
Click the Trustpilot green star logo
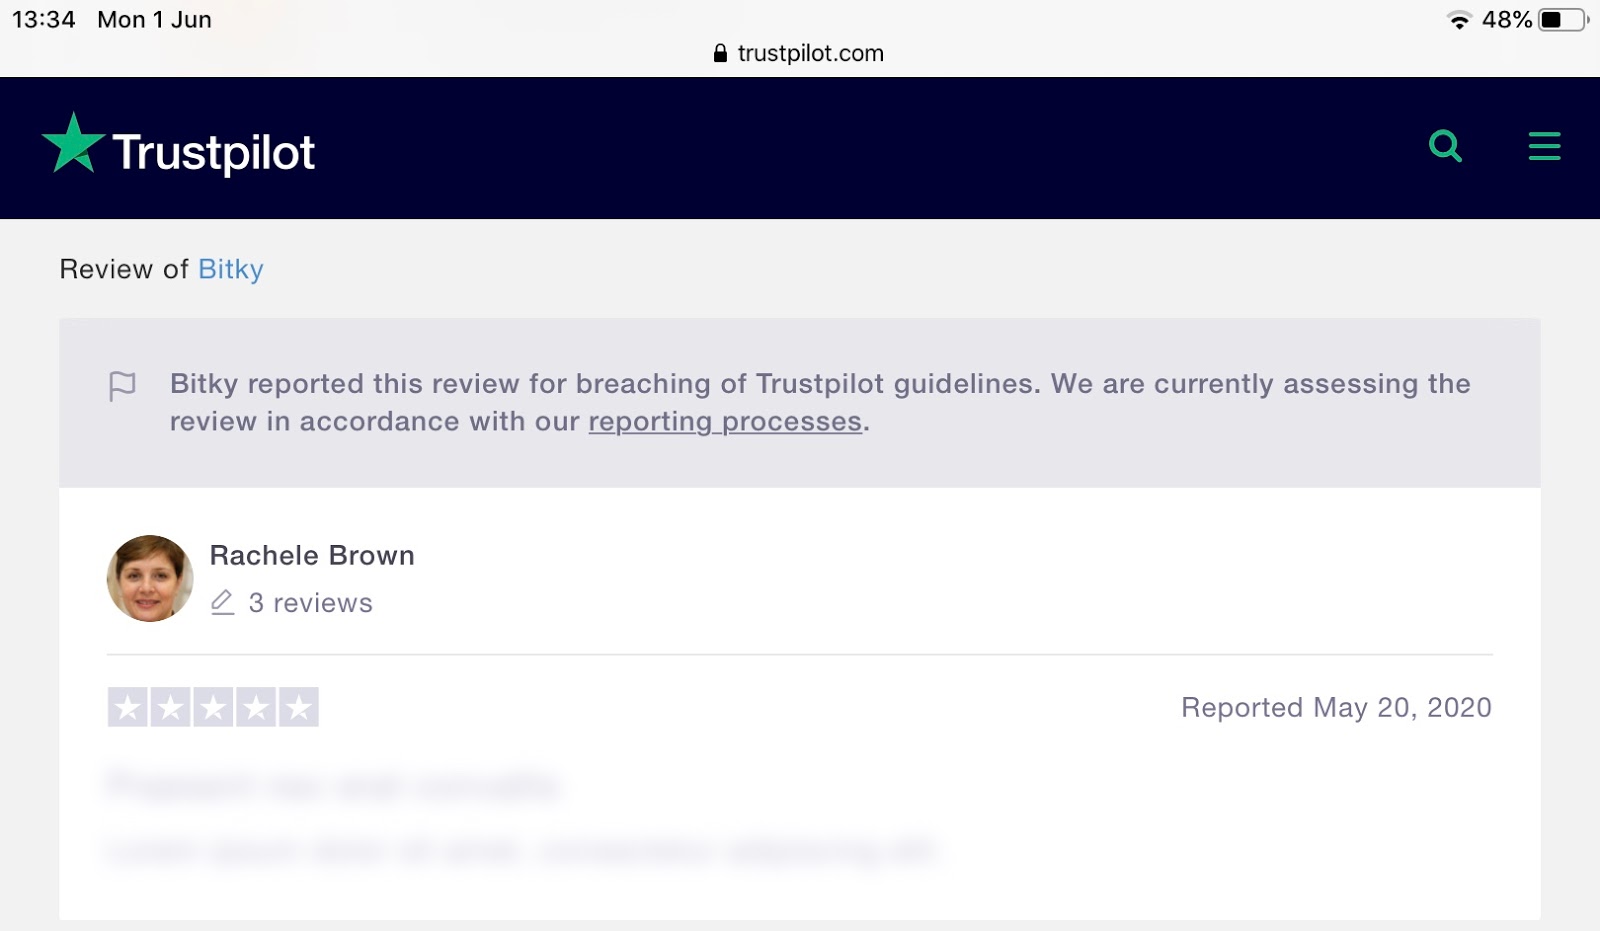click(73, 143)
